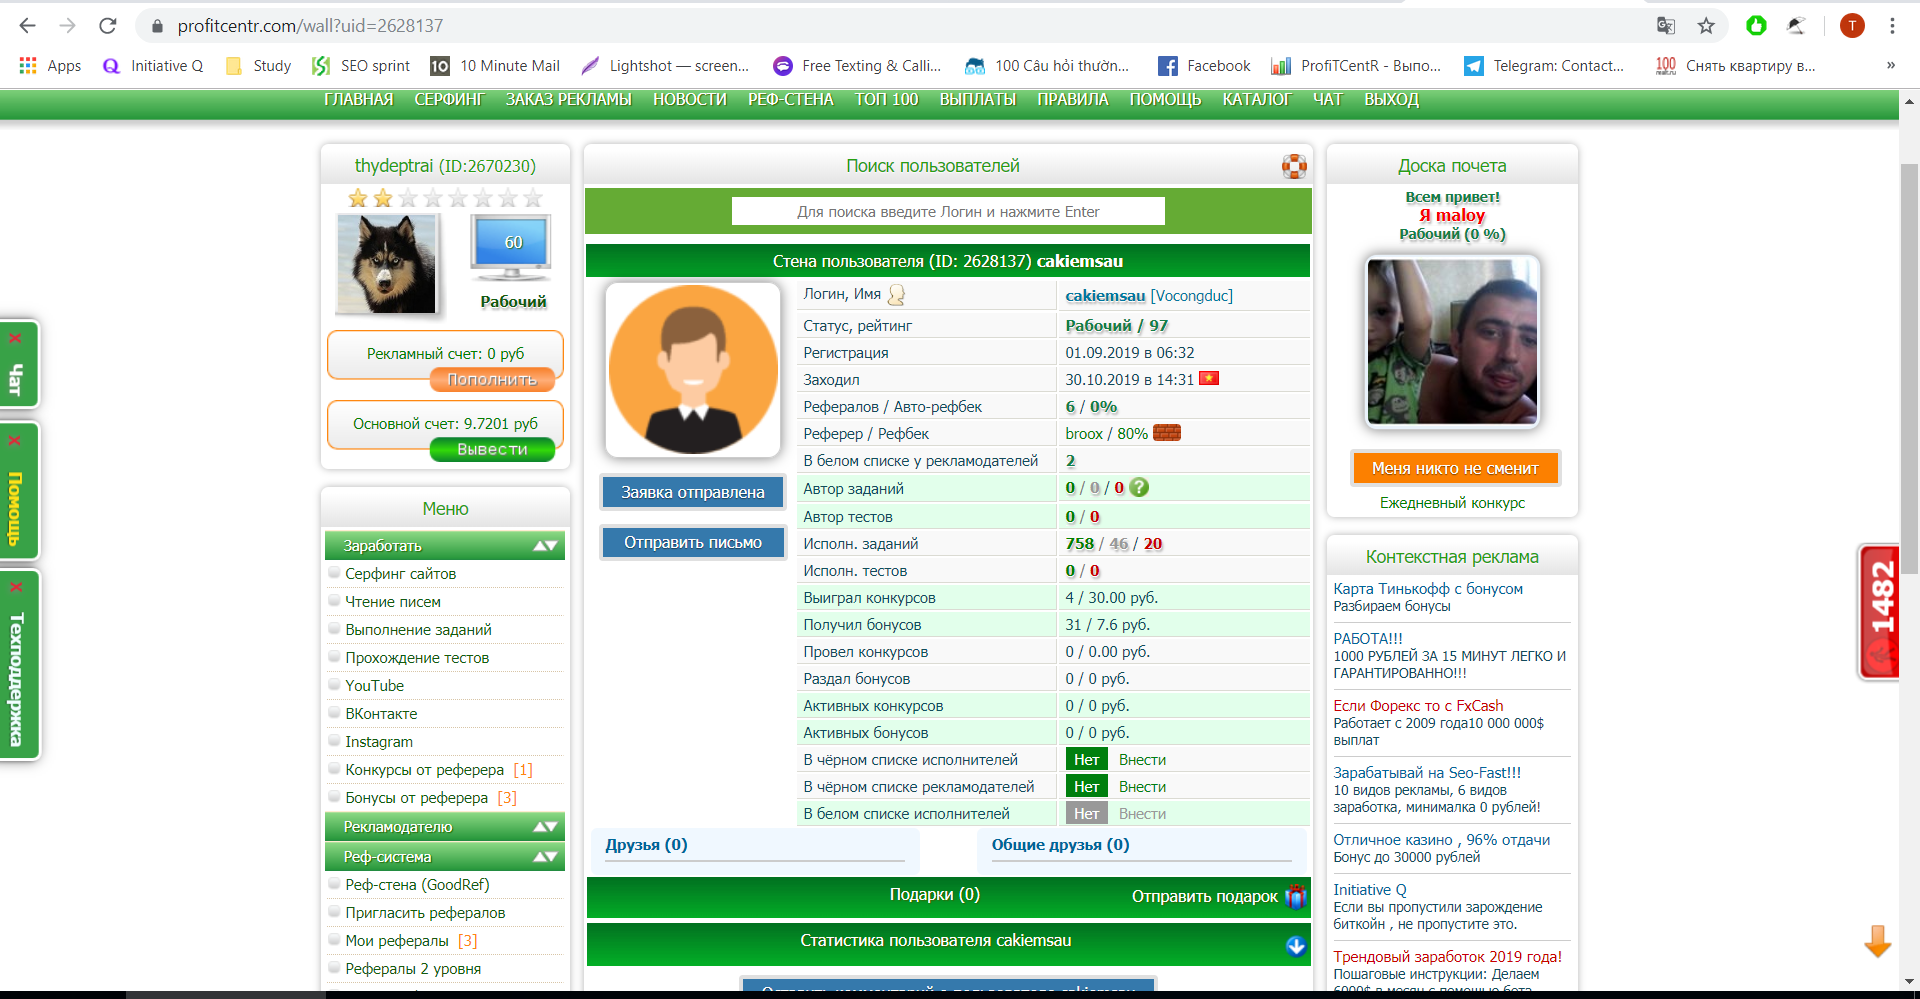The height and width of the screenshot is (999, 1920).
Task: Open Мои рефералы in the side menu
Action: (x=396, y=941)
